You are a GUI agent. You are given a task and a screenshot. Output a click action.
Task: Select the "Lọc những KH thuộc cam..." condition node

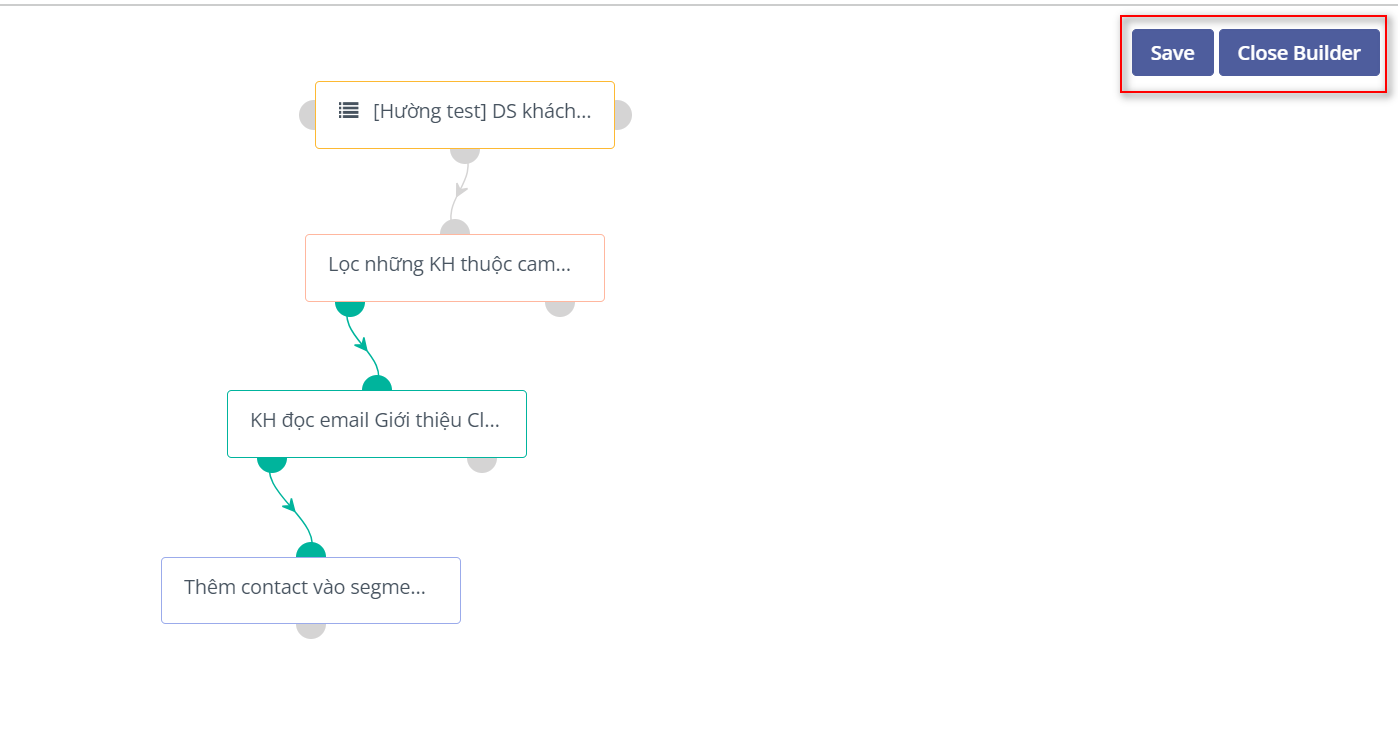pyautogui.click(x=454, y=267)
